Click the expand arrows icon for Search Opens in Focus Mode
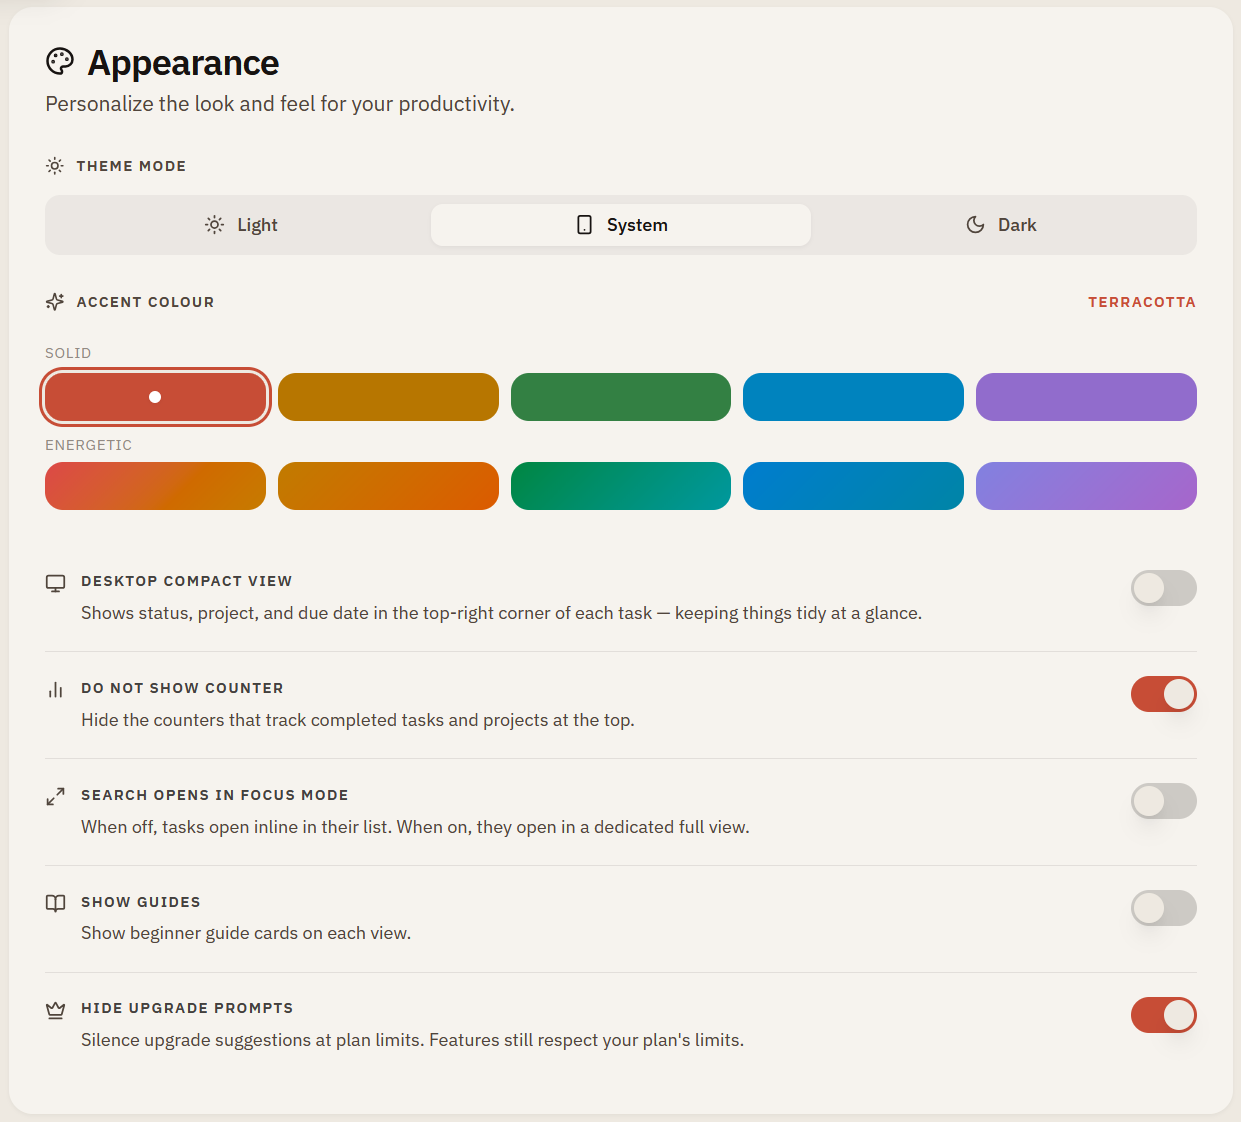The image size is (1241, 1122). [x=56, y=797]
